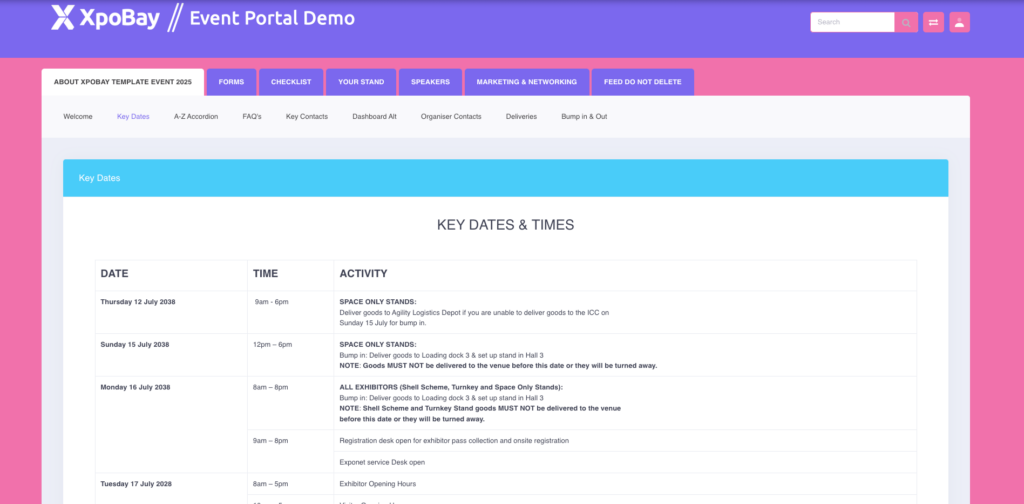Viewport: 1024px width, 504px height.
Task: Type in the Search input field
Action: pos(852,22)
